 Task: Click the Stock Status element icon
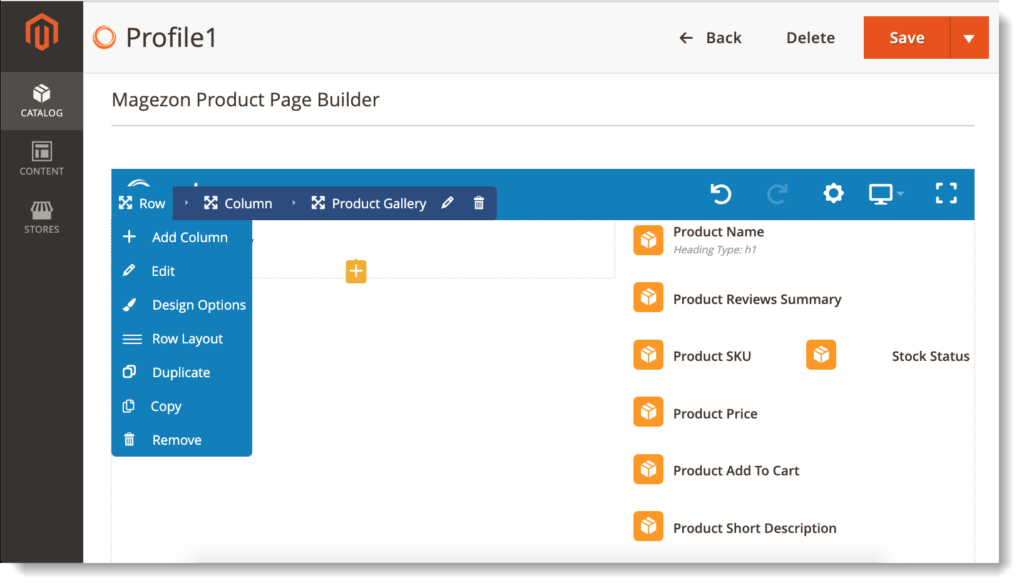[x=821, y=355]
